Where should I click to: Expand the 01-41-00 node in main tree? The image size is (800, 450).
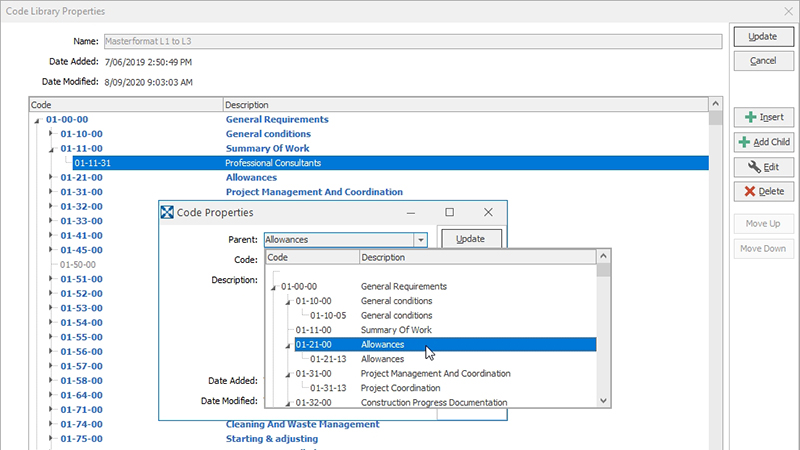(51, 235)
